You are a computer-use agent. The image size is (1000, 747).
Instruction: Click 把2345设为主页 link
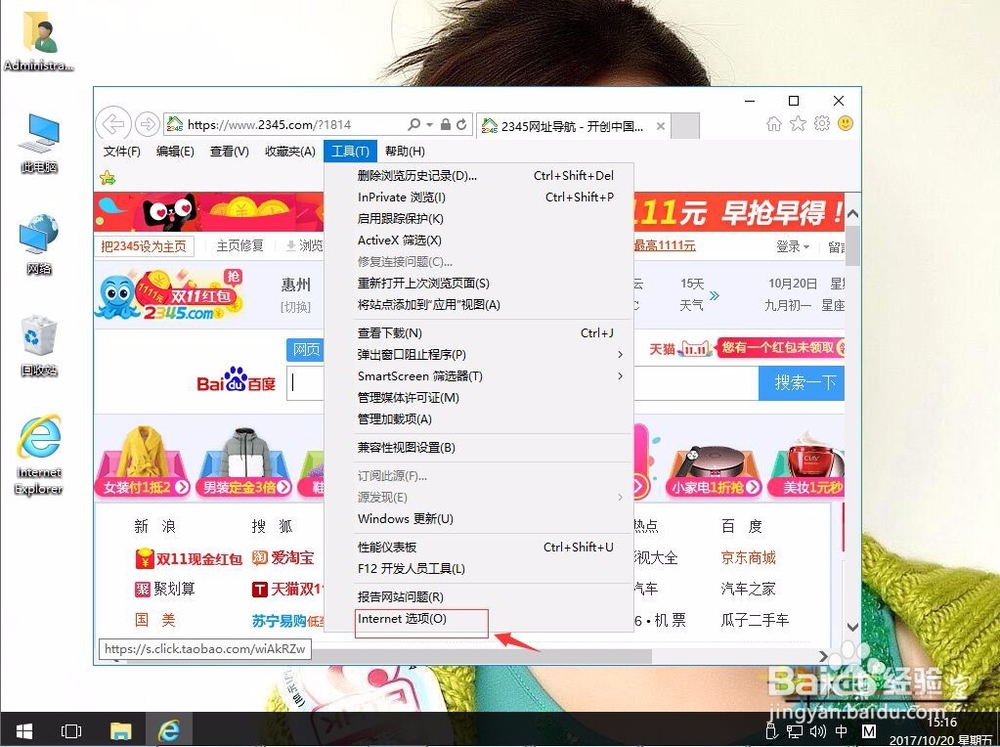click(x=143, y=246)
